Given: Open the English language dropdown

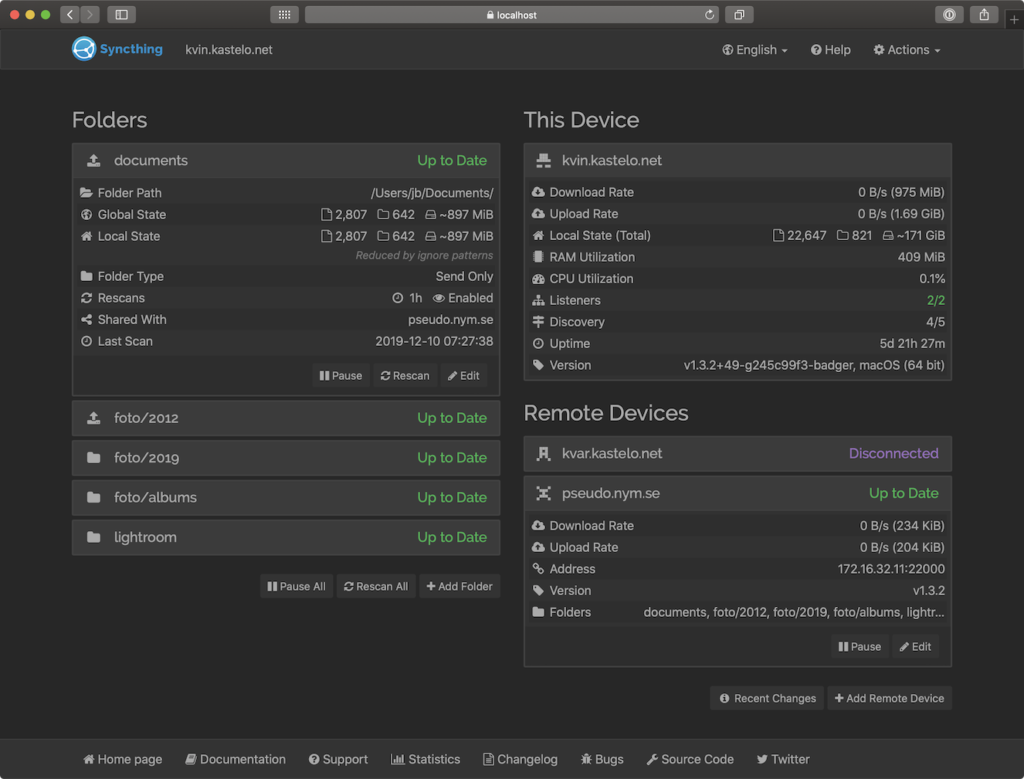Looking at the screenshot, I should (x=755, y=50).
